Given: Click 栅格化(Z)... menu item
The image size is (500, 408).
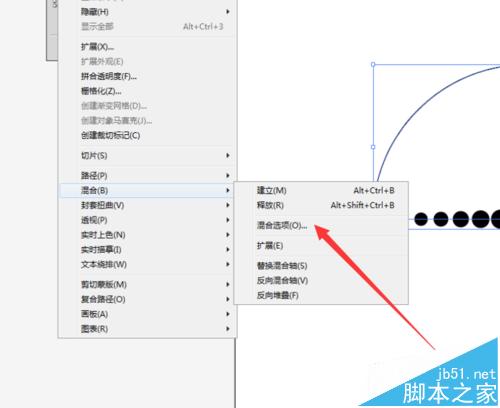Looking at the screenshot, I should (147, 91).
